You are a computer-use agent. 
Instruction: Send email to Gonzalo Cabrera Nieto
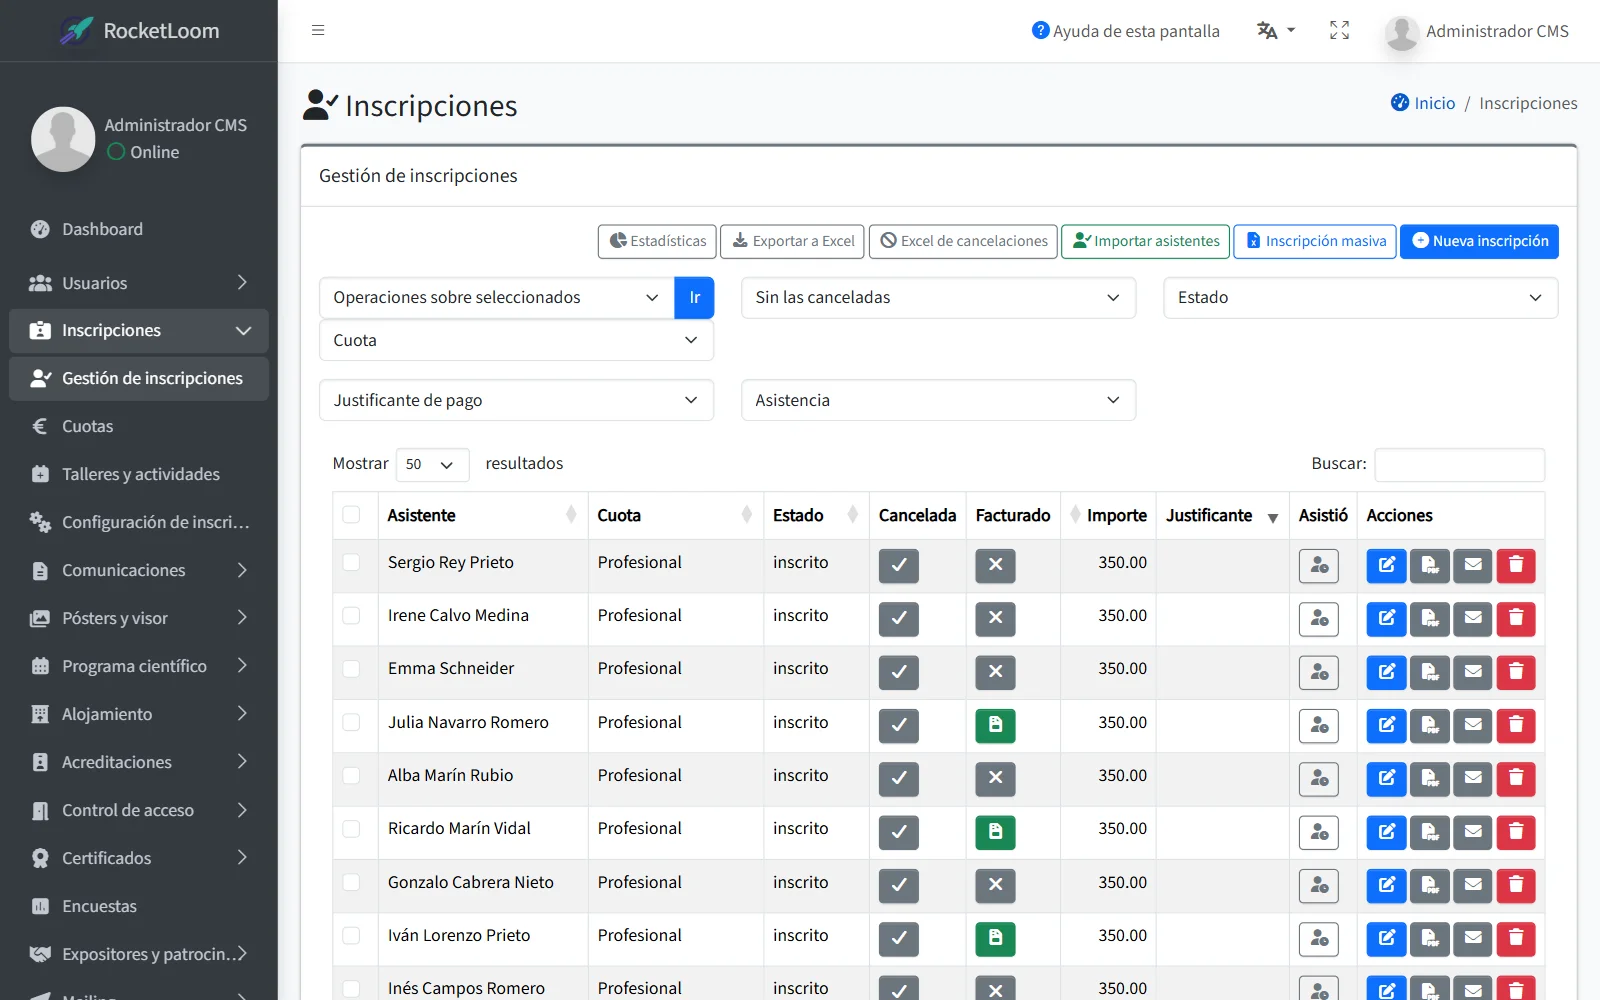click(x=1473, y=885)
